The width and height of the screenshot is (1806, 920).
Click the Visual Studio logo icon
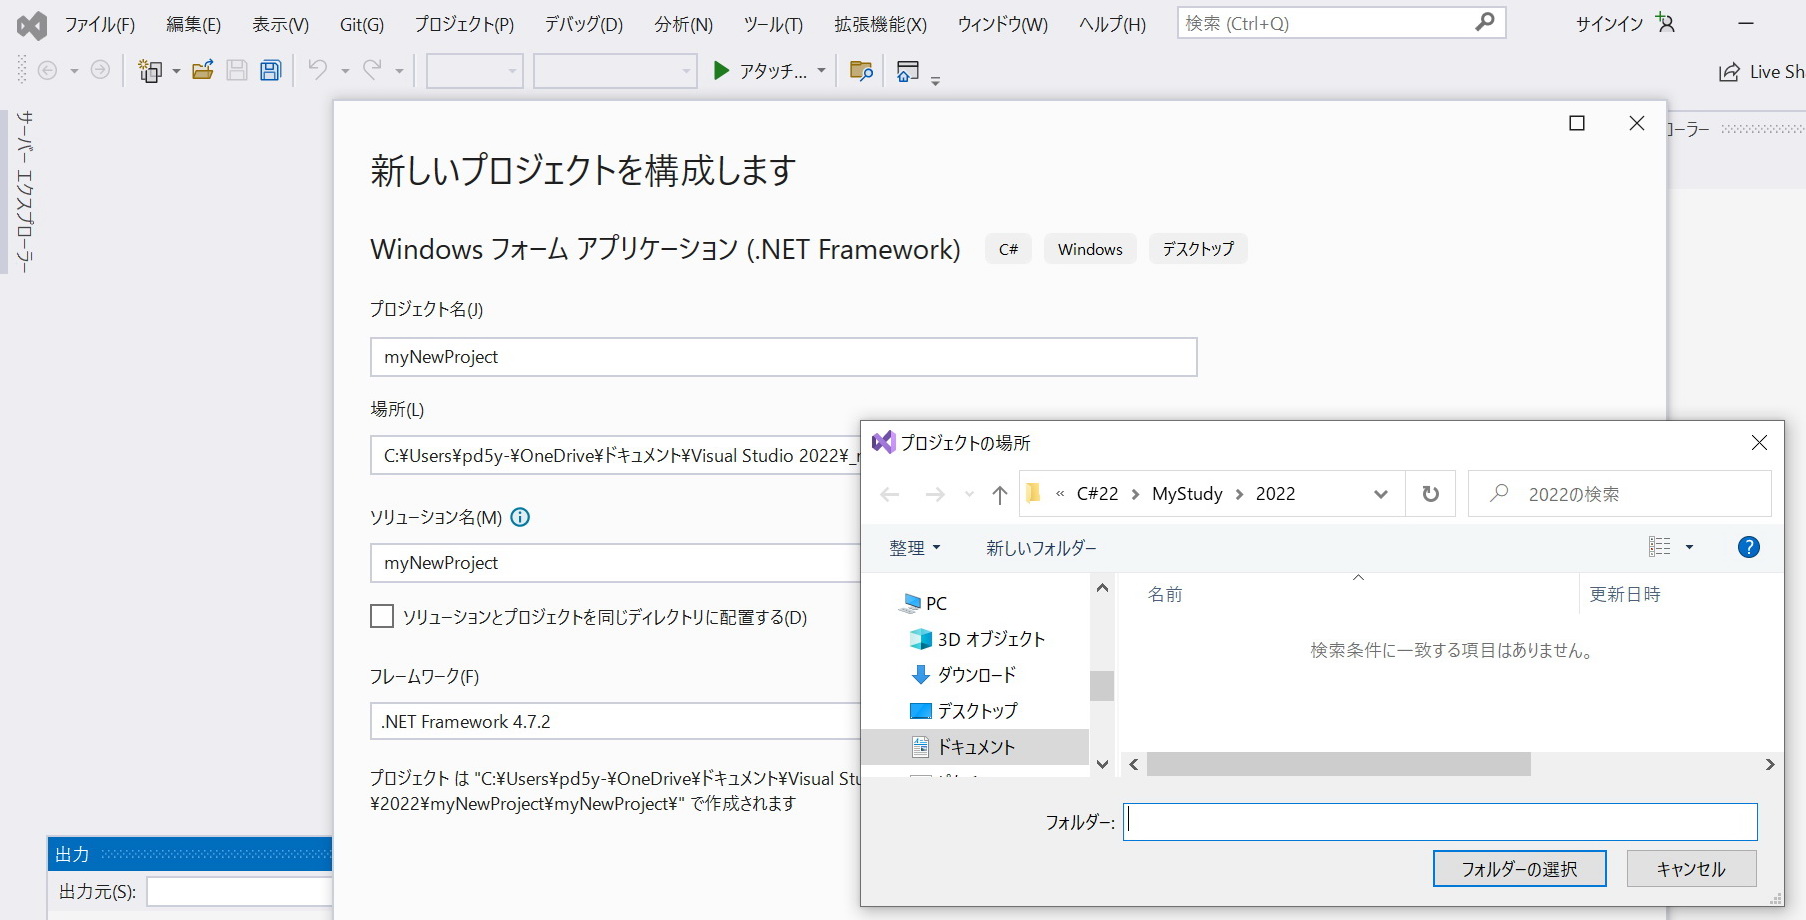point(32,25)
